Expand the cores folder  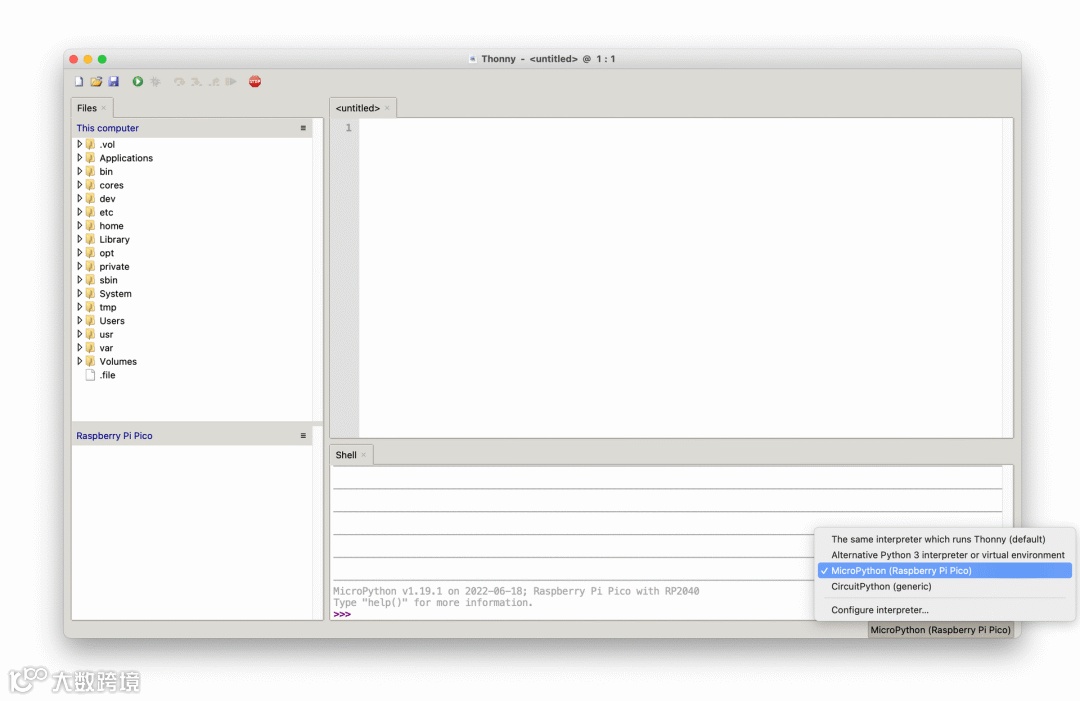[79, 185]
